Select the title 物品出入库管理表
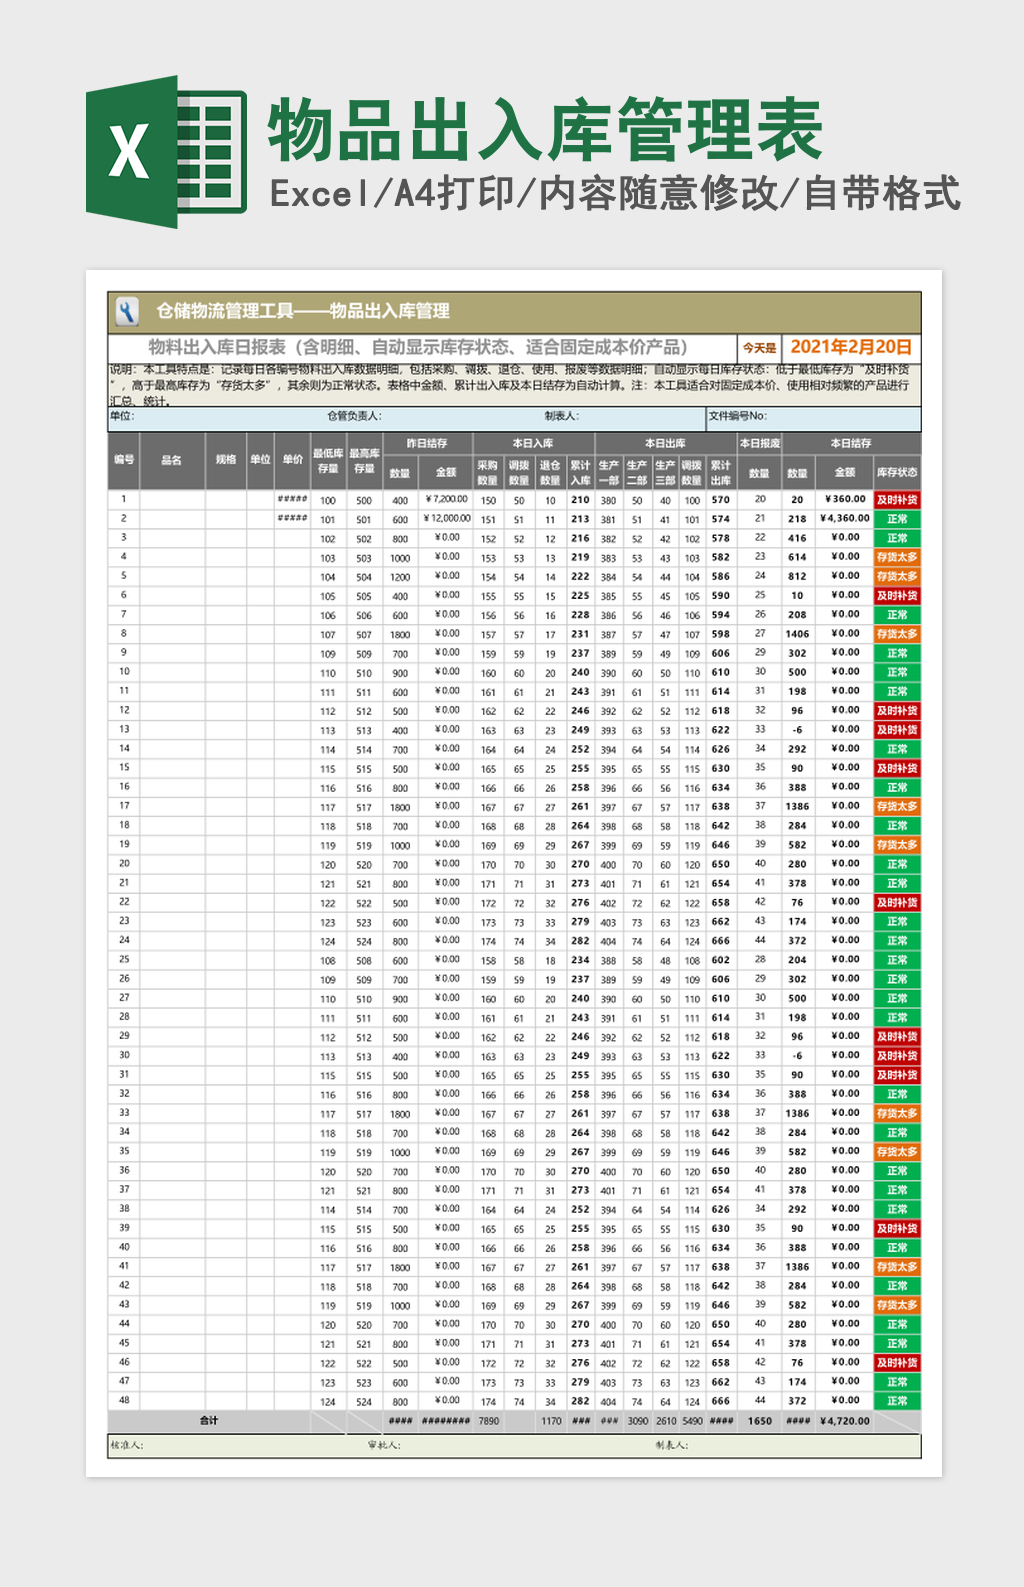1024x1587 pixels. 546,130
